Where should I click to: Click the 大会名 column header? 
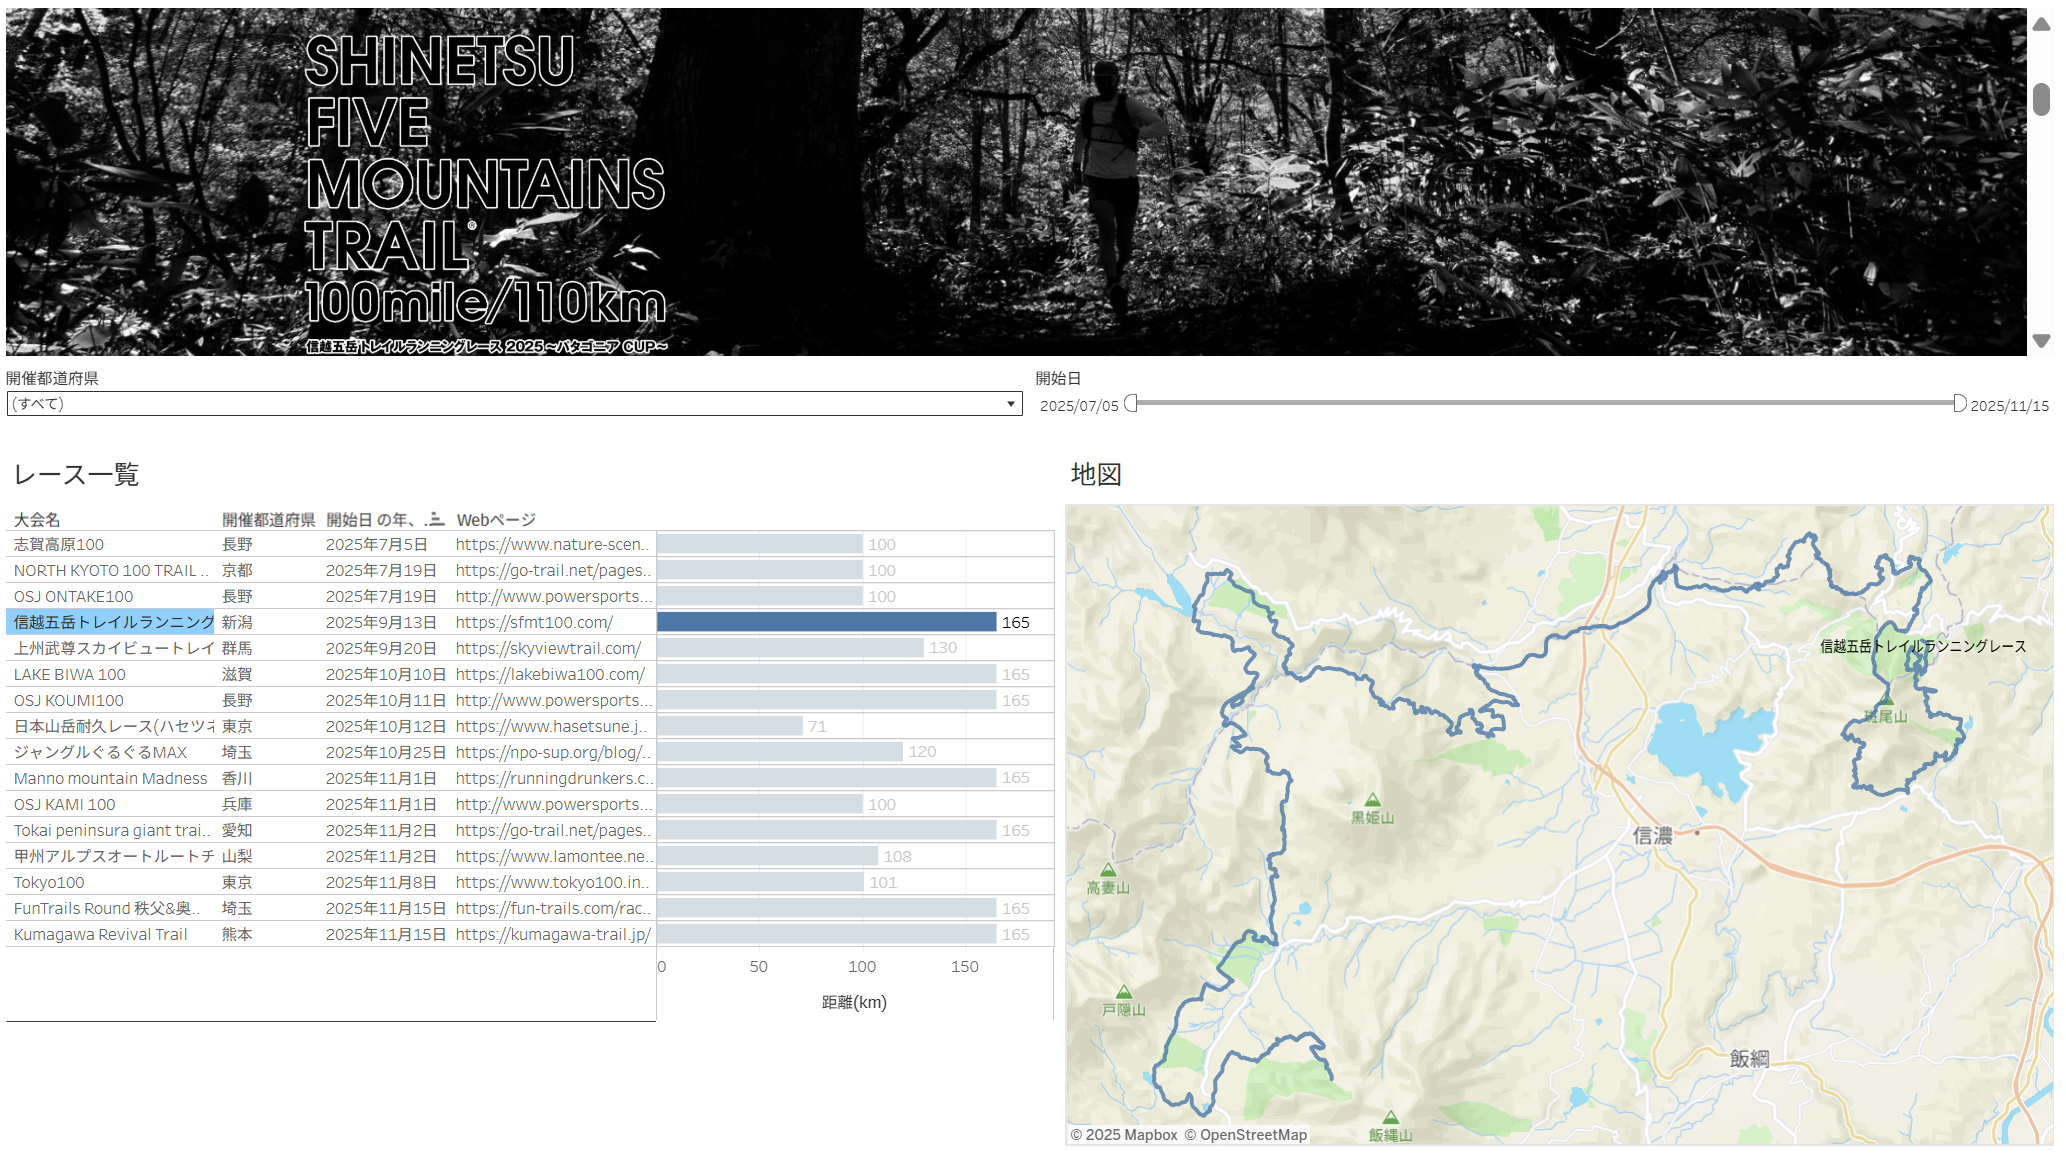(37, 520)
